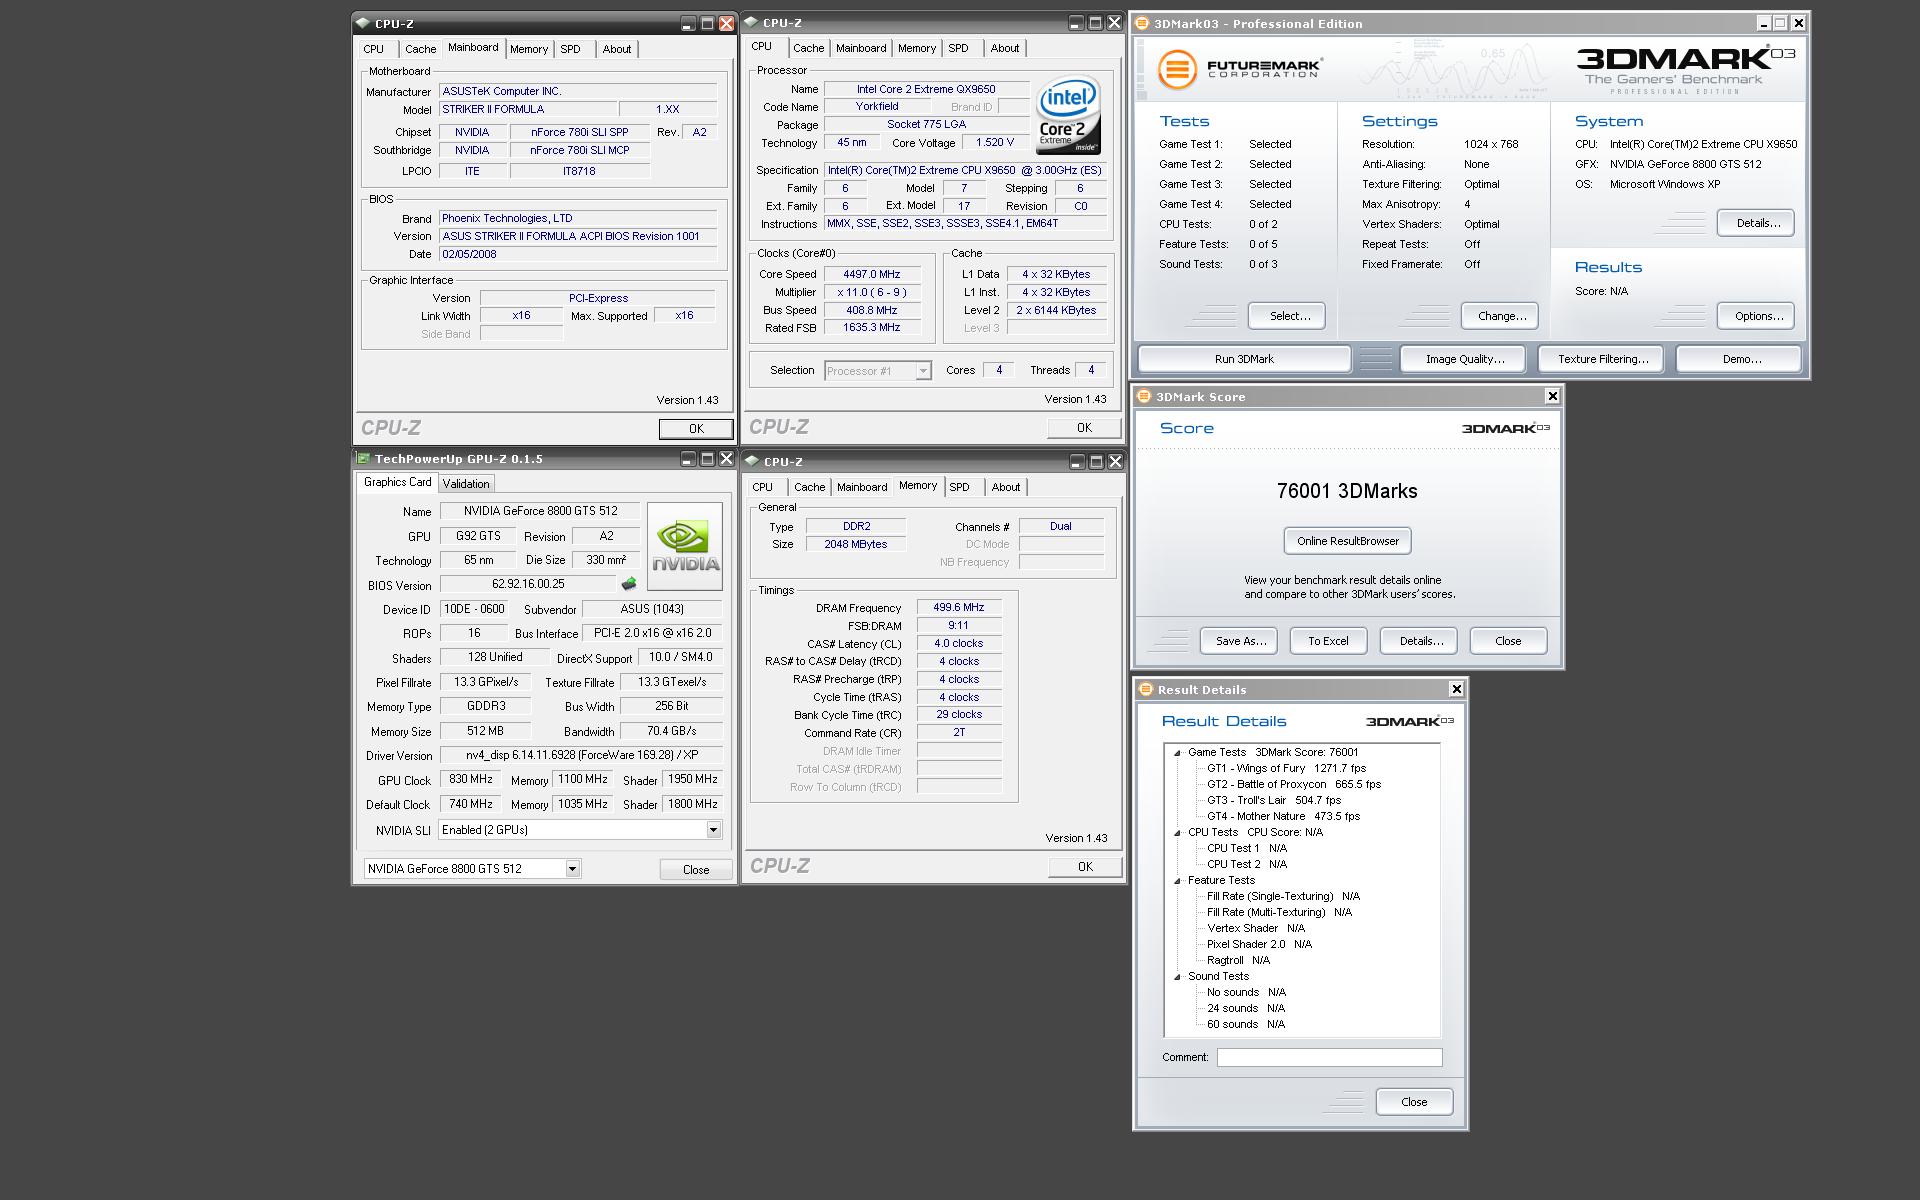
Task: Click the Futuremark logo in 3DMark03
Action: tap(1240, 69)
